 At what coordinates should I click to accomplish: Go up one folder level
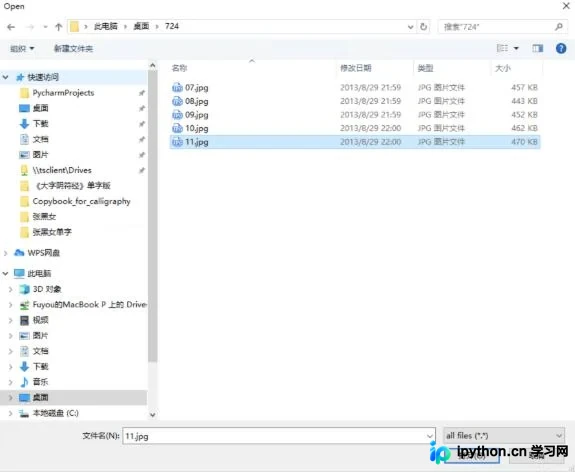point(58,27)
